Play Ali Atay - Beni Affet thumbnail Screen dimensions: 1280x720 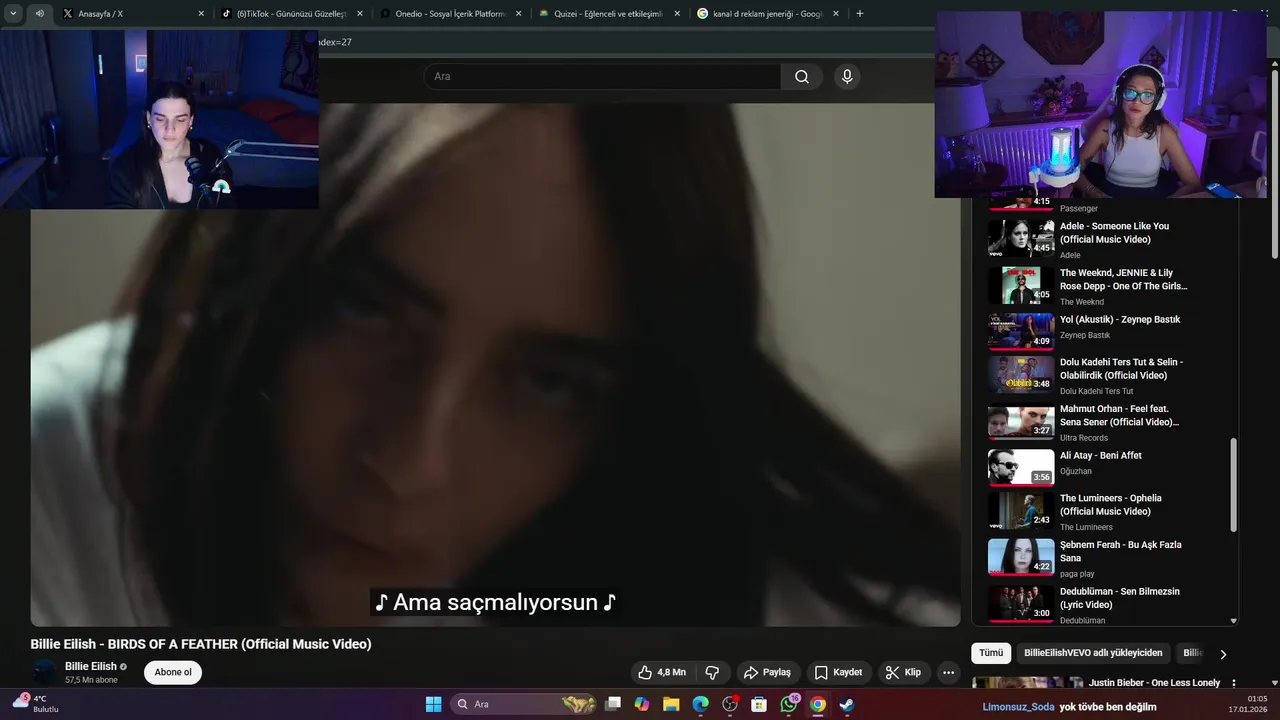tap(1021, 468)
